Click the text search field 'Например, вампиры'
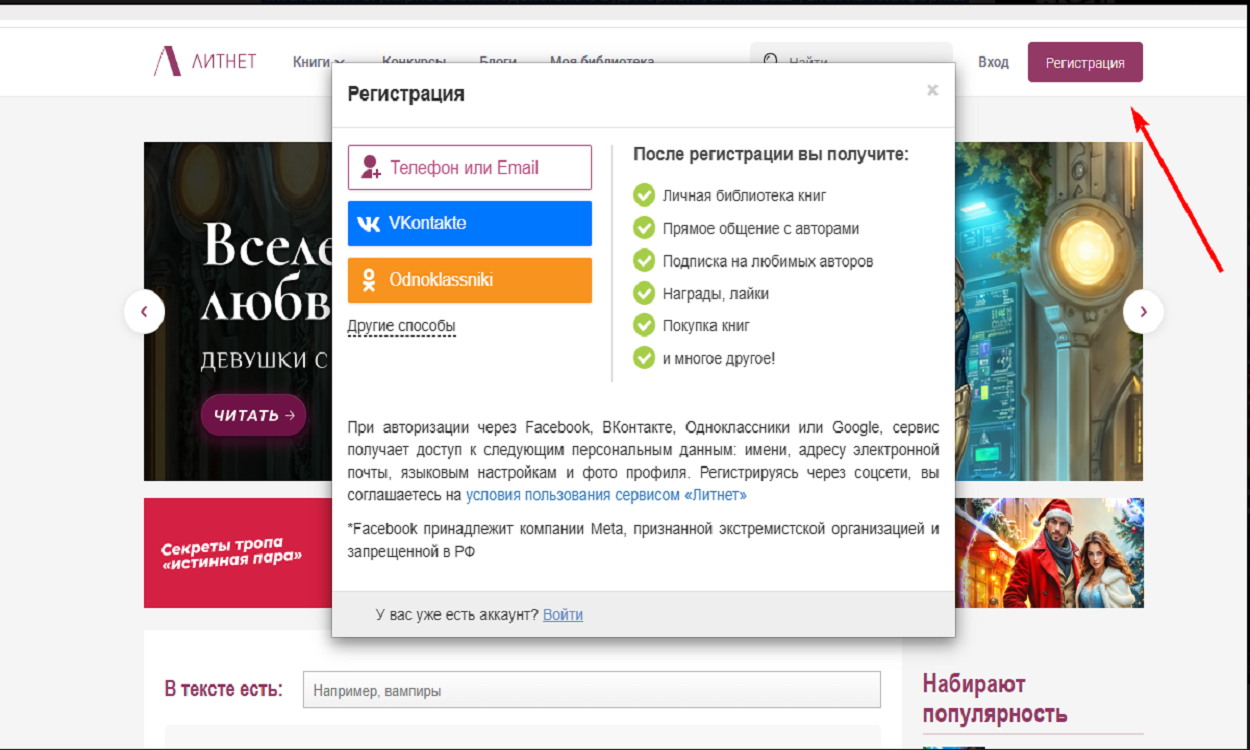1250x750 pixels. click(x=591, y=690)
